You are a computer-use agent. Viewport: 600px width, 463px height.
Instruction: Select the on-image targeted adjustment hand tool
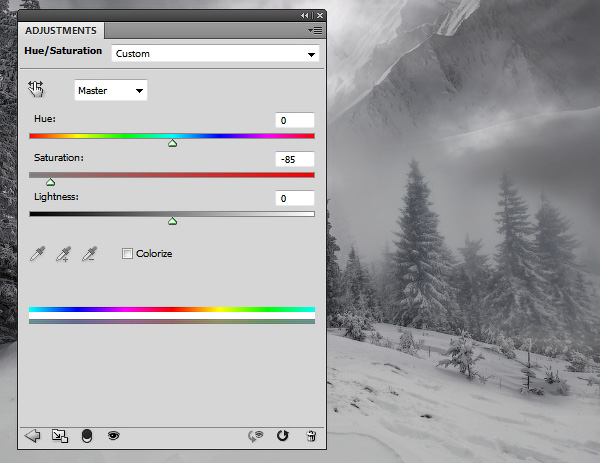(36, 89)
